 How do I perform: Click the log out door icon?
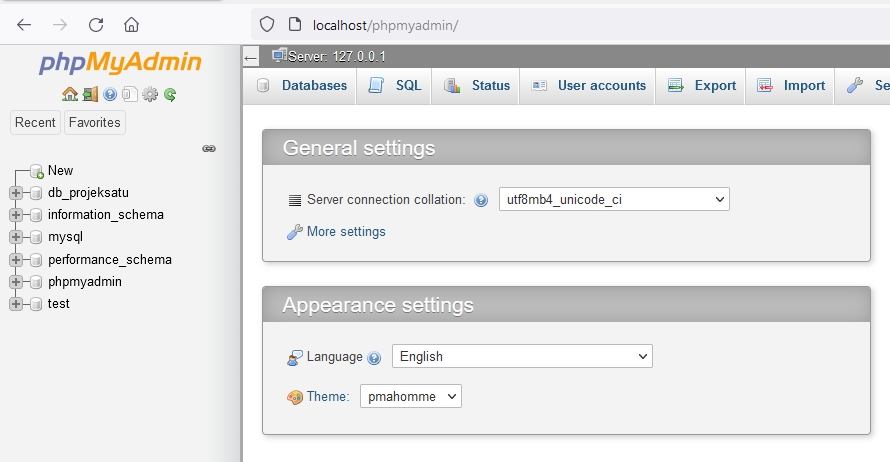[x=90, y=94]
